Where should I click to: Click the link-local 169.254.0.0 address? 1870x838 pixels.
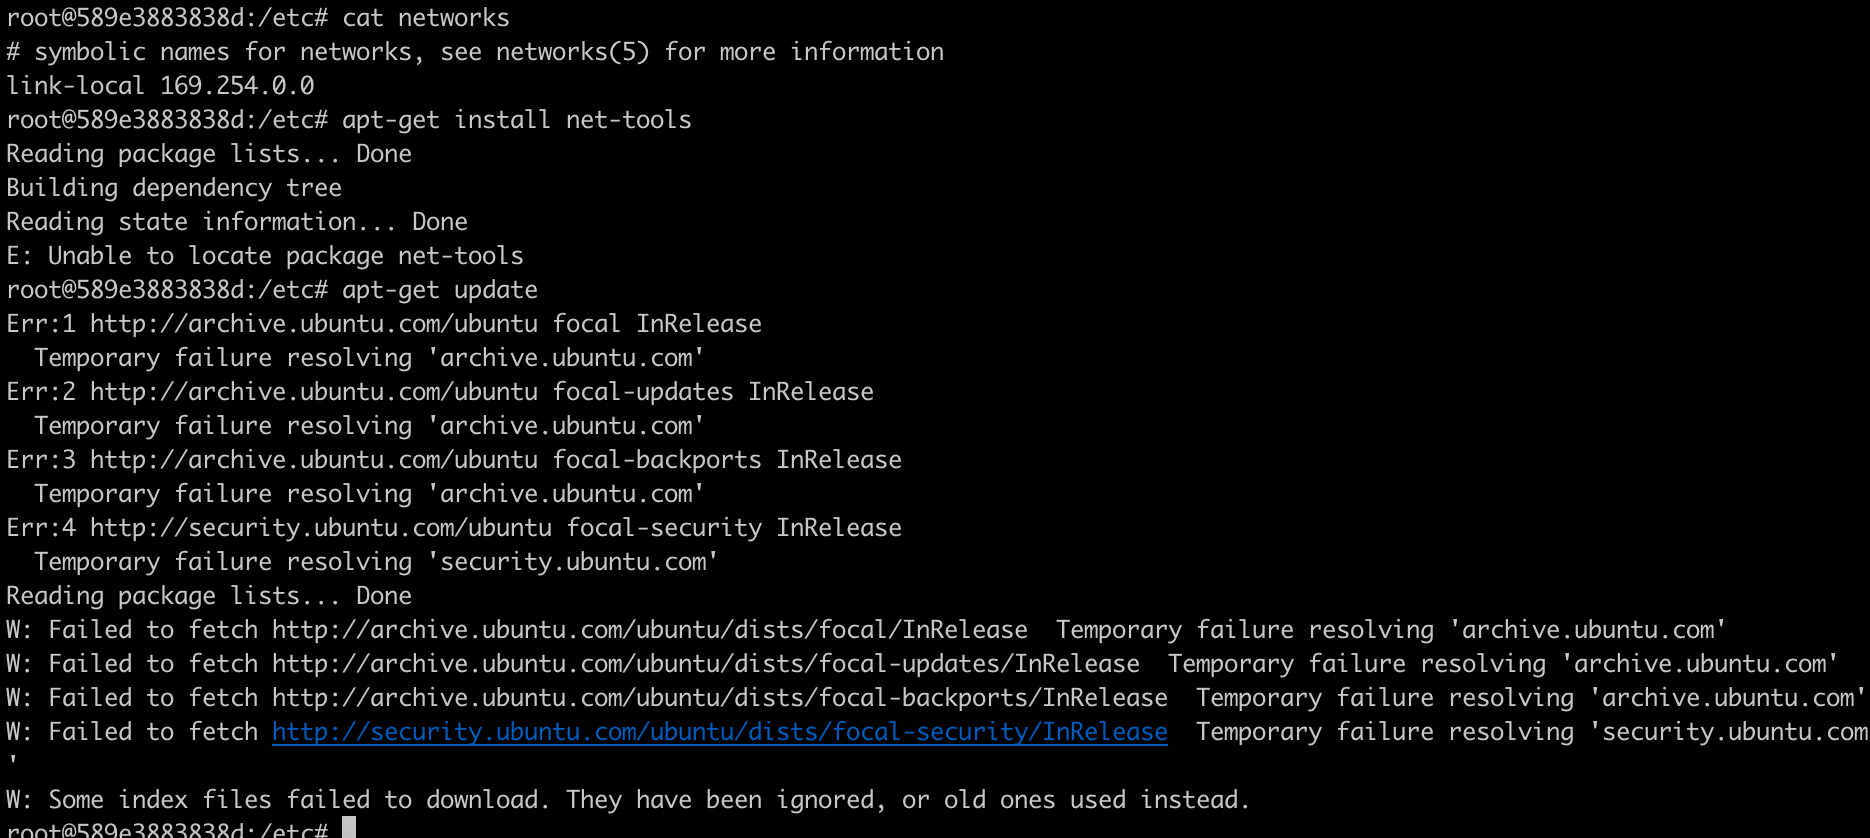(237, 86)
